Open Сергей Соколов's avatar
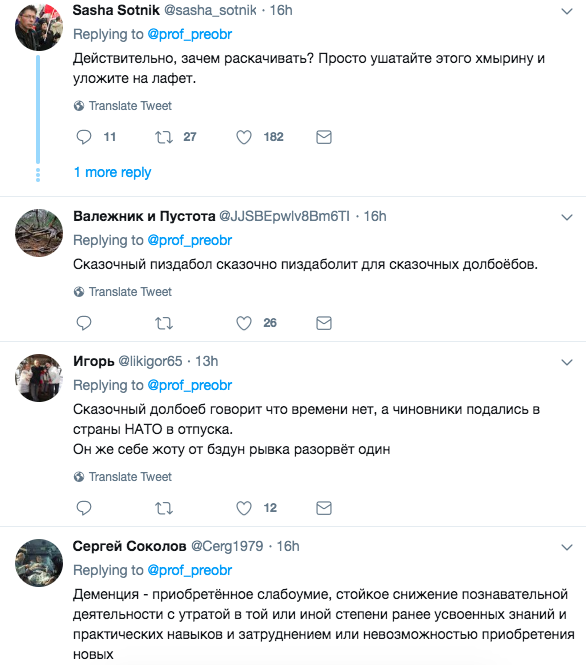The image size is (586, 665). [39, 563]
